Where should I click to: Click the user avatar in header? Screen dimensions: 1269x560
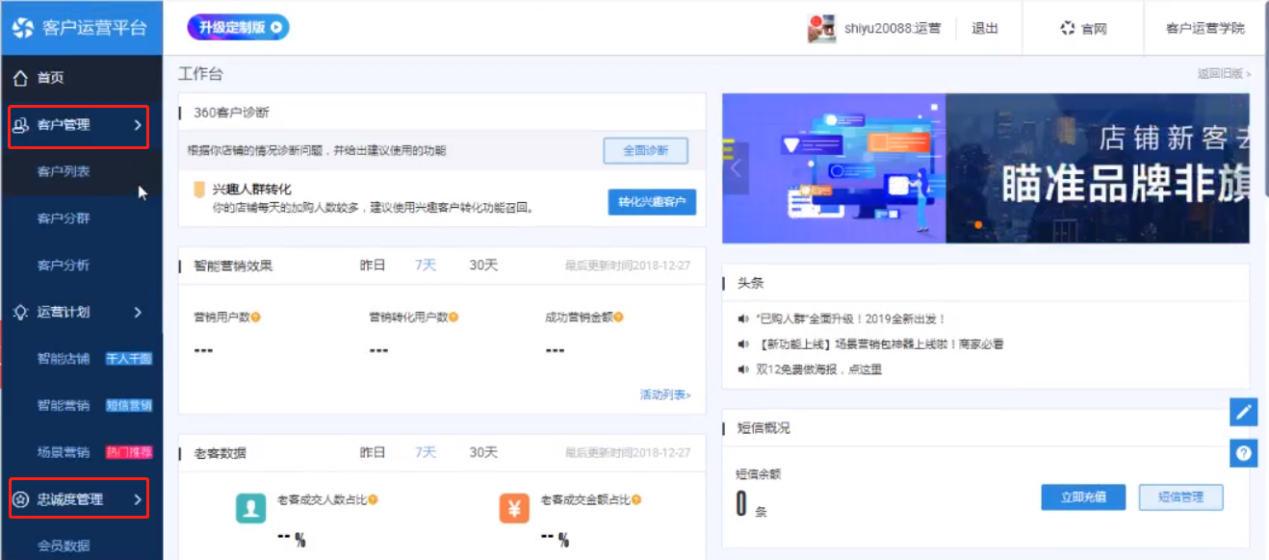[821, 28]
